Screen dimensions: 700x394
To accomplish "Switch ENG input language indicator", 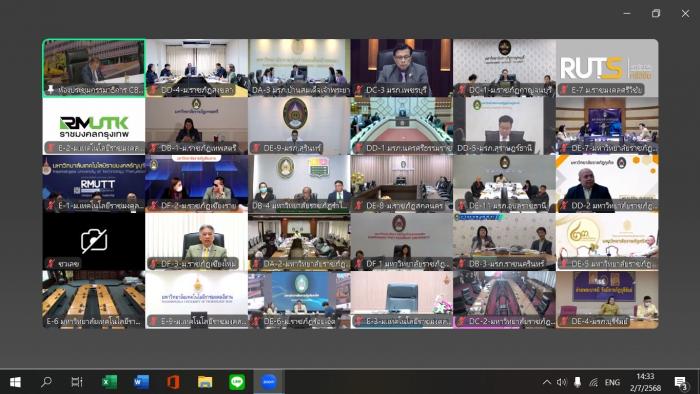I will pos(612,382).
